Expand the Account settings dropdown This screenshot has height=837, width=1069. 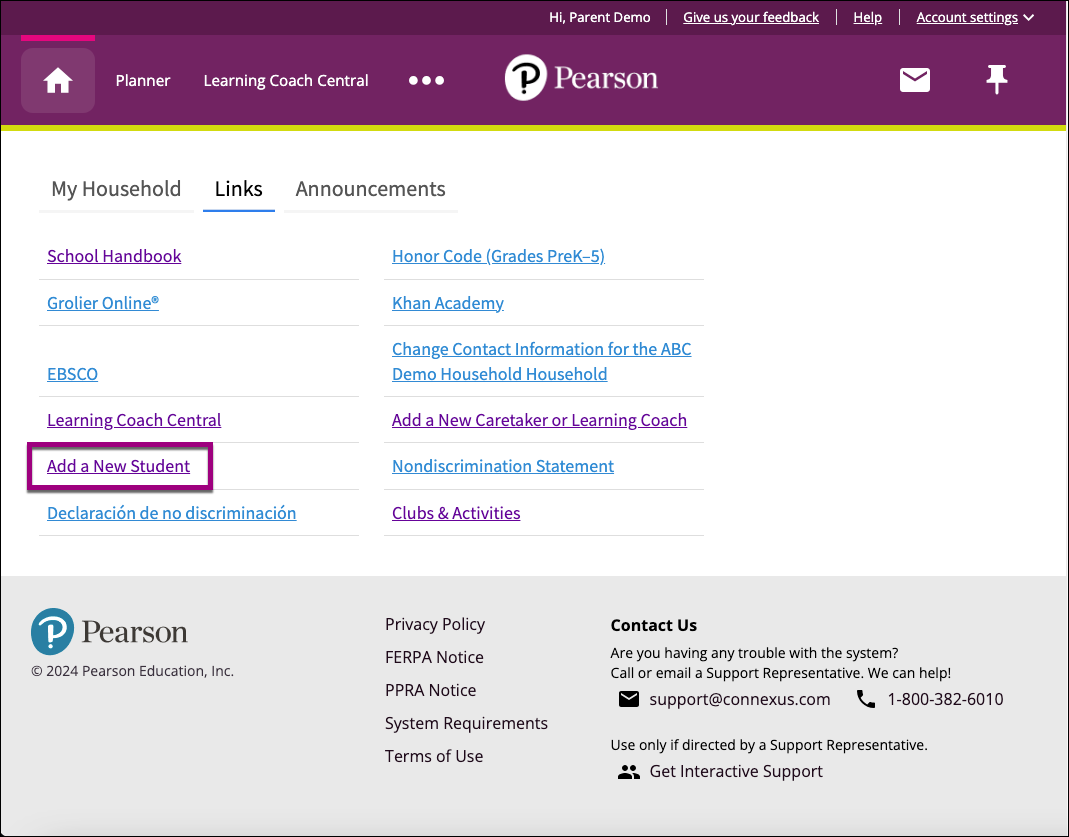point(967,17)
